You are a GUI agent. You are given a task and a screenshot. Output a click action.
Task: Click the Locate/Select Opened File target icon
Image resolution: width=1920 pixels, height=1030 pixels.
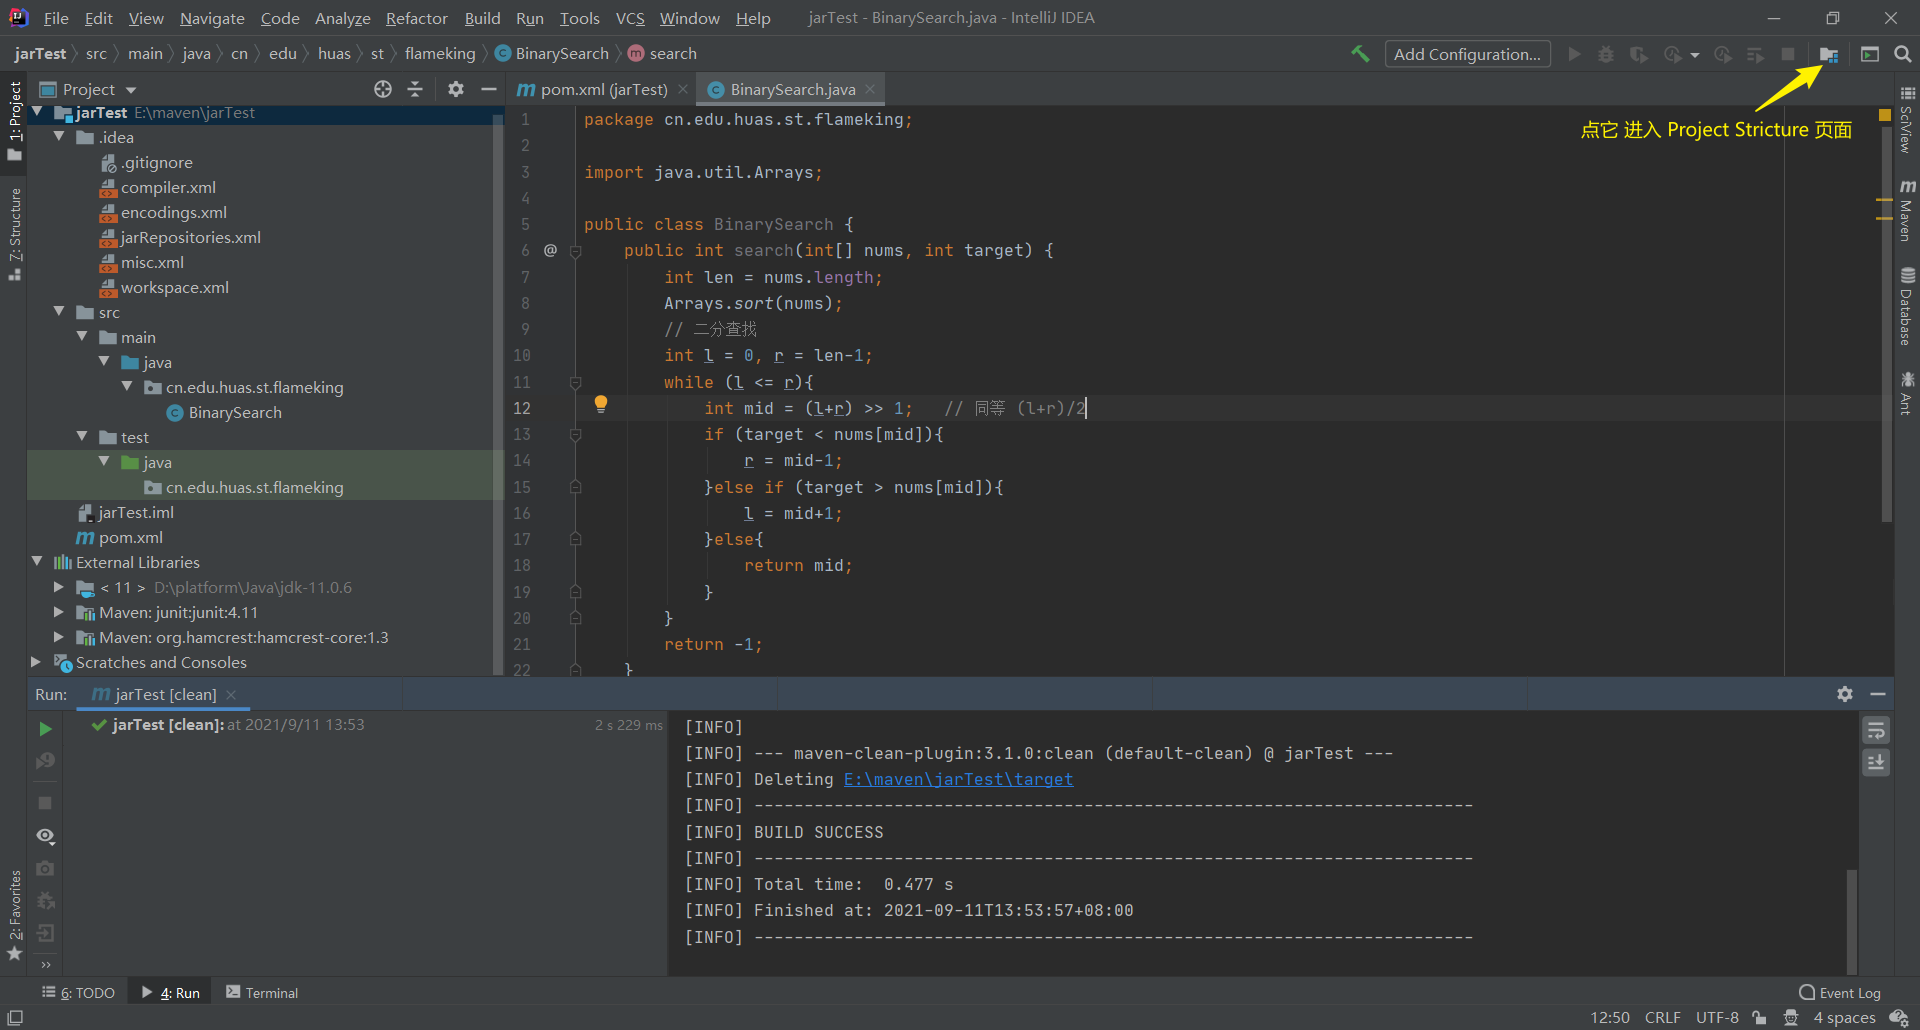[383, 89]
